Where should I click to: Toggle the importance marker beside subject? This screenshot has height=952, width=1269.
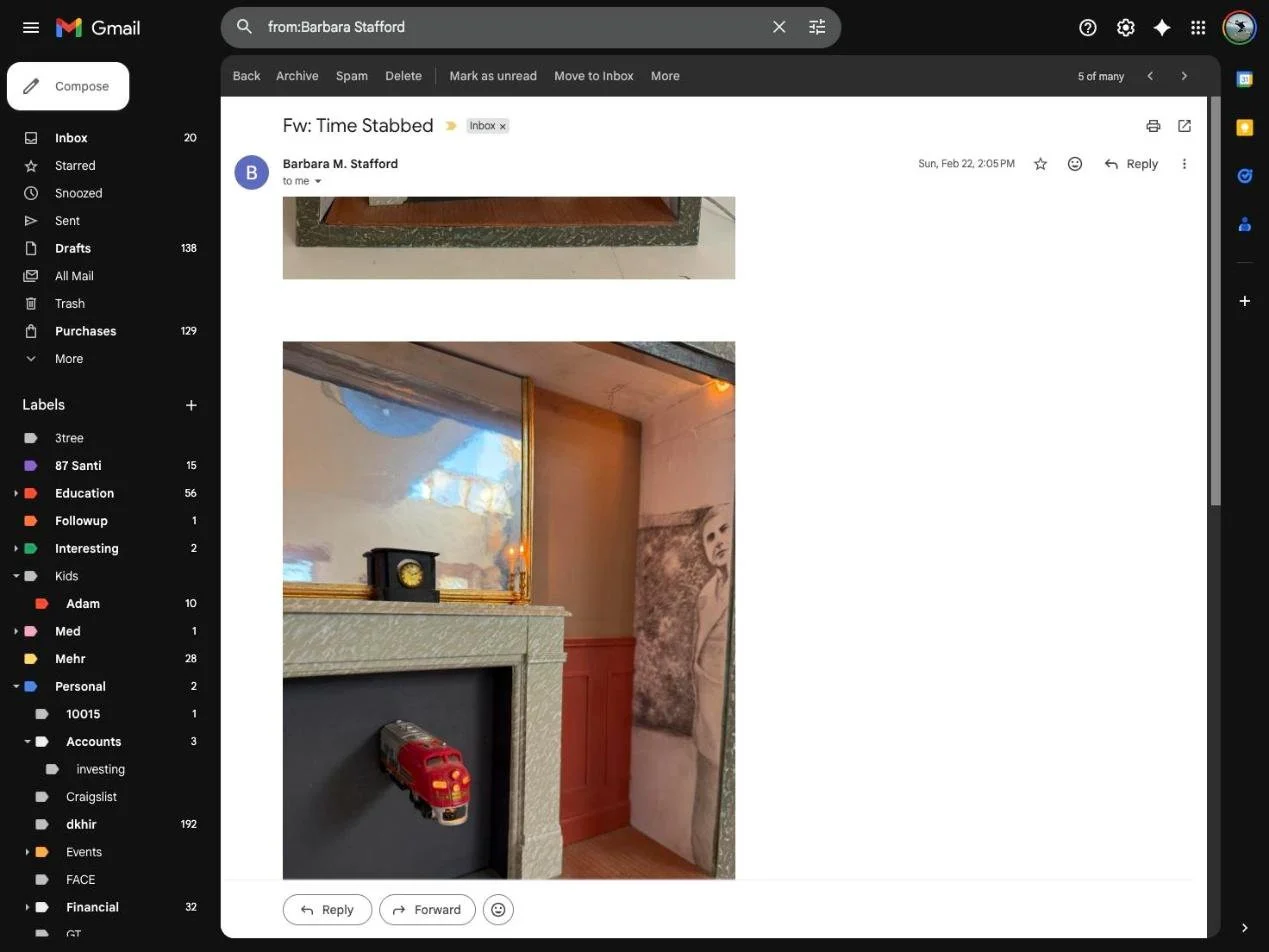tap(451, 126)
